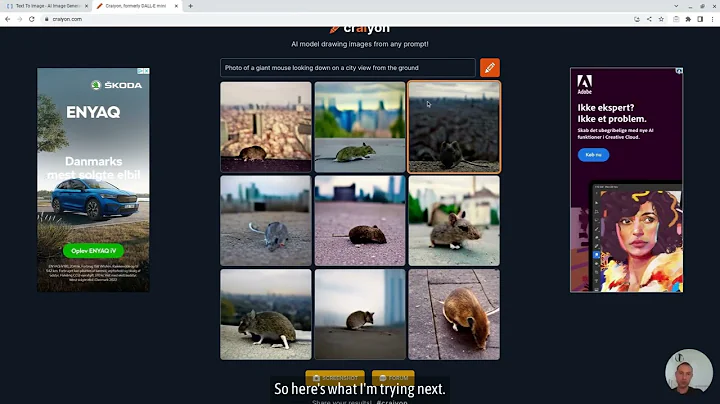Click the AdChoices icon on Adobe ad

point(679,71)
